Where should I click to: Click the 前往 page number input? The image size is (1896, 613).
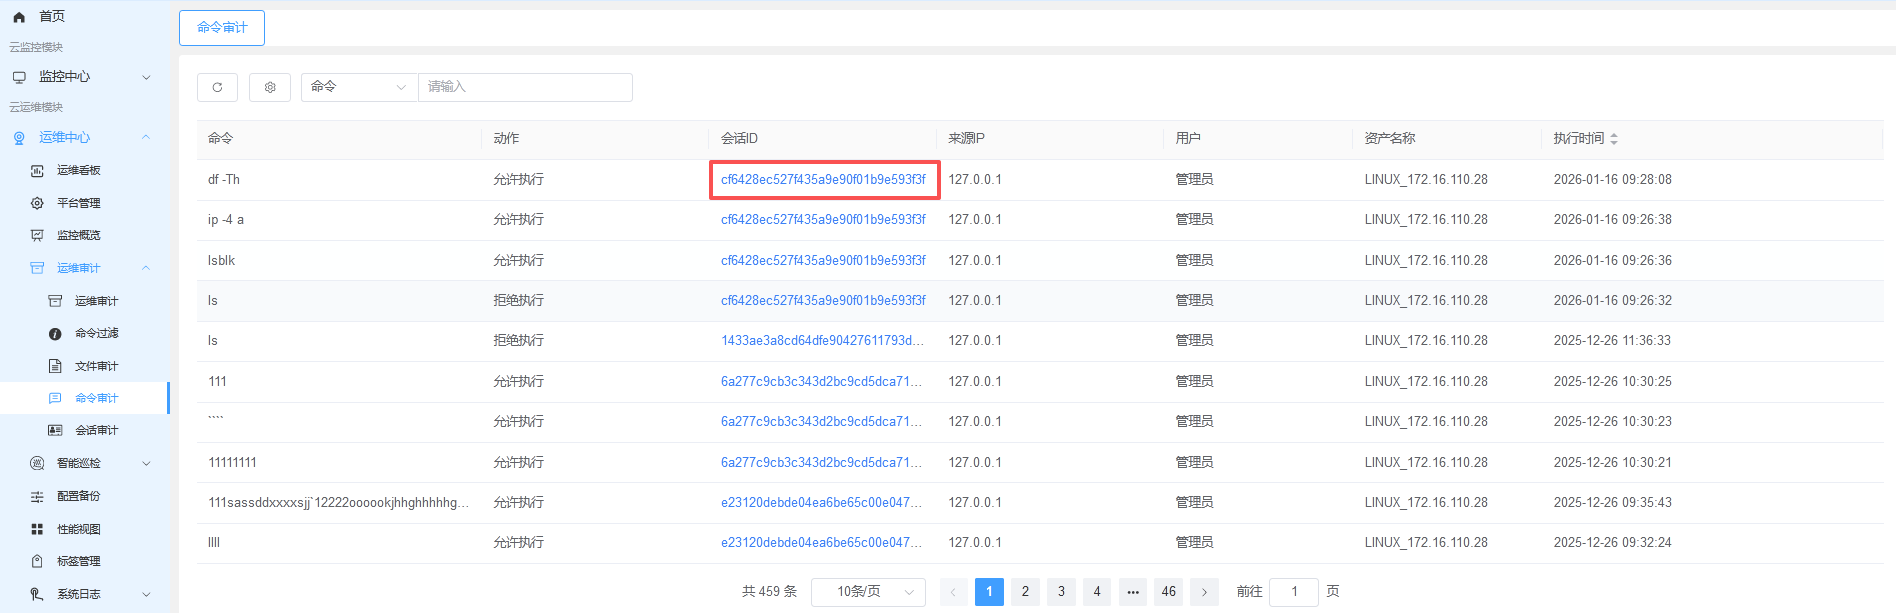tap(1293, 592)
